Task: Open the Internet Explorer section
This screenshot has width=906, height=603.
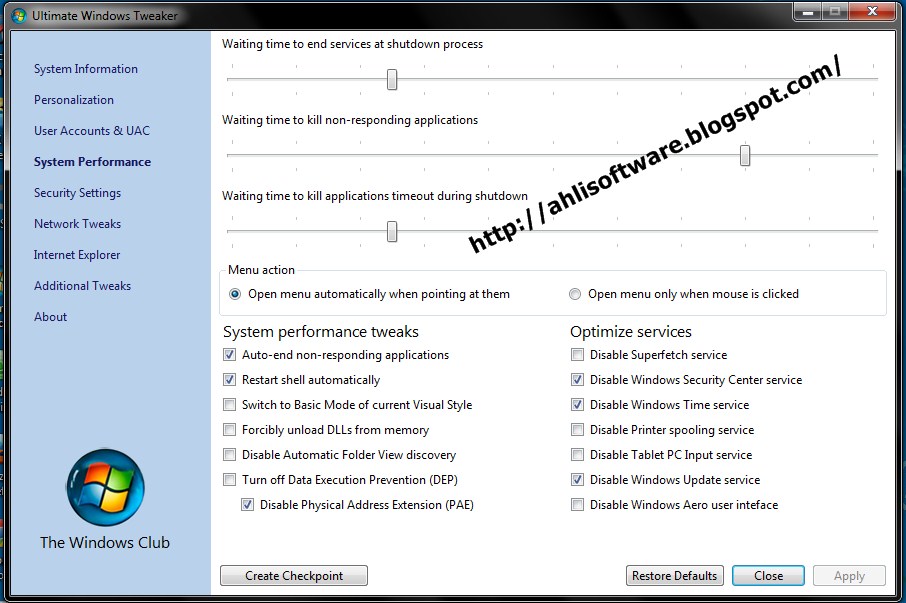Action: 76,255
